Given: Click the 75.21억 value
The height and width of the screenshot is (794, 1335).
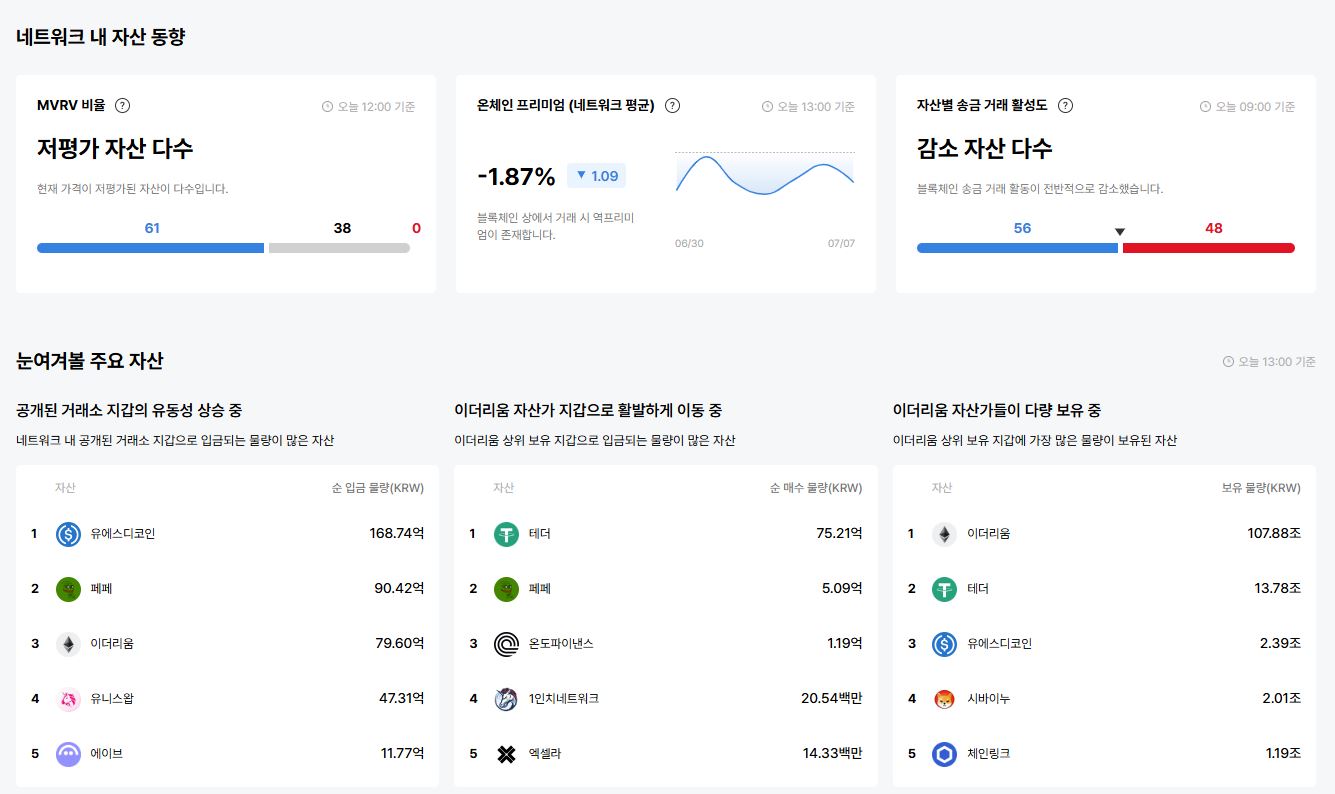Looking at the screenshot, I should pyautogui.click(x=839, y=534).
